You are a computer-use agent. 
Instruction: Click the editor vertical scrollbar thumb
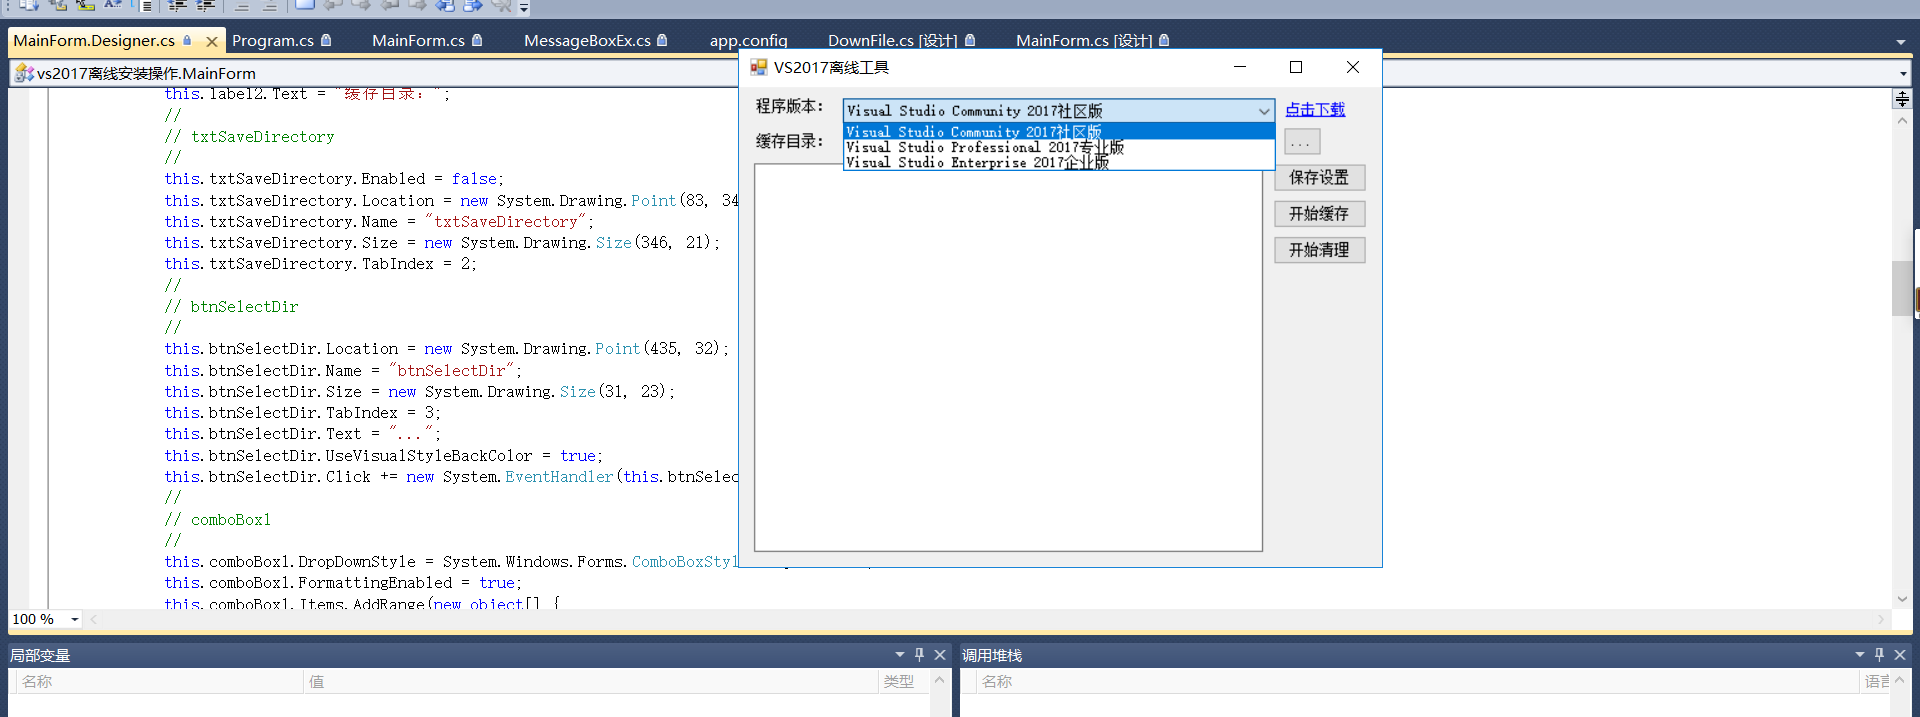tap(1902, 288)
